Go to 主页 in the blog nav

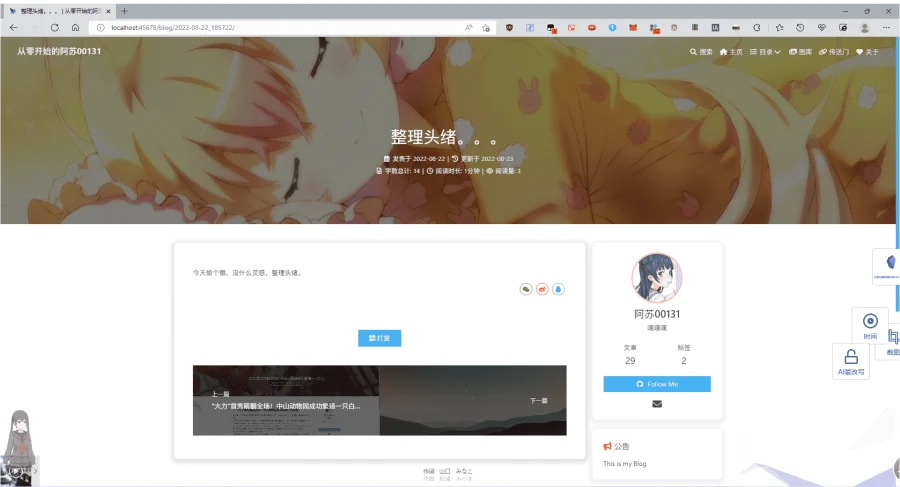(731, 52)
